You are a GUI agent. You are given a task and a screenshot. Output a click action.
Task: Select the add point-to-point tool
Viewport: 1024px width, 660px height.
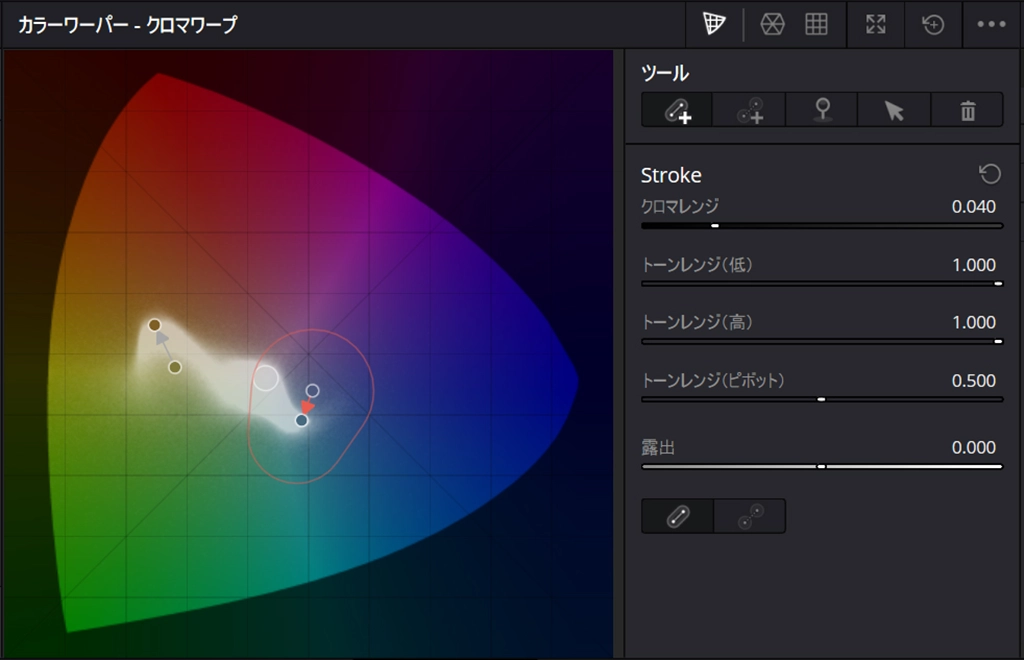pyautogui.click(x=750, y=110)
